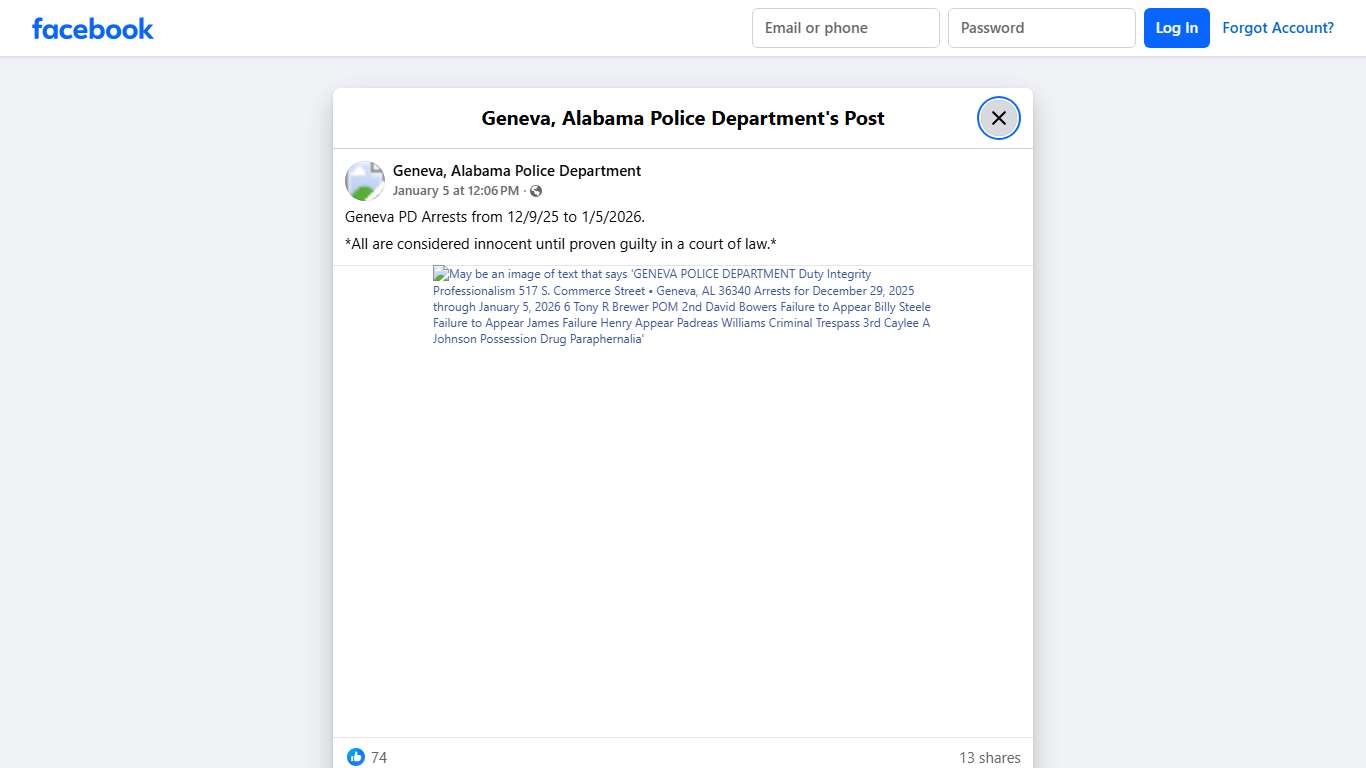The image size is (1366, 768).
Task: Click the blue Log In button
Action: point(1176,28)
